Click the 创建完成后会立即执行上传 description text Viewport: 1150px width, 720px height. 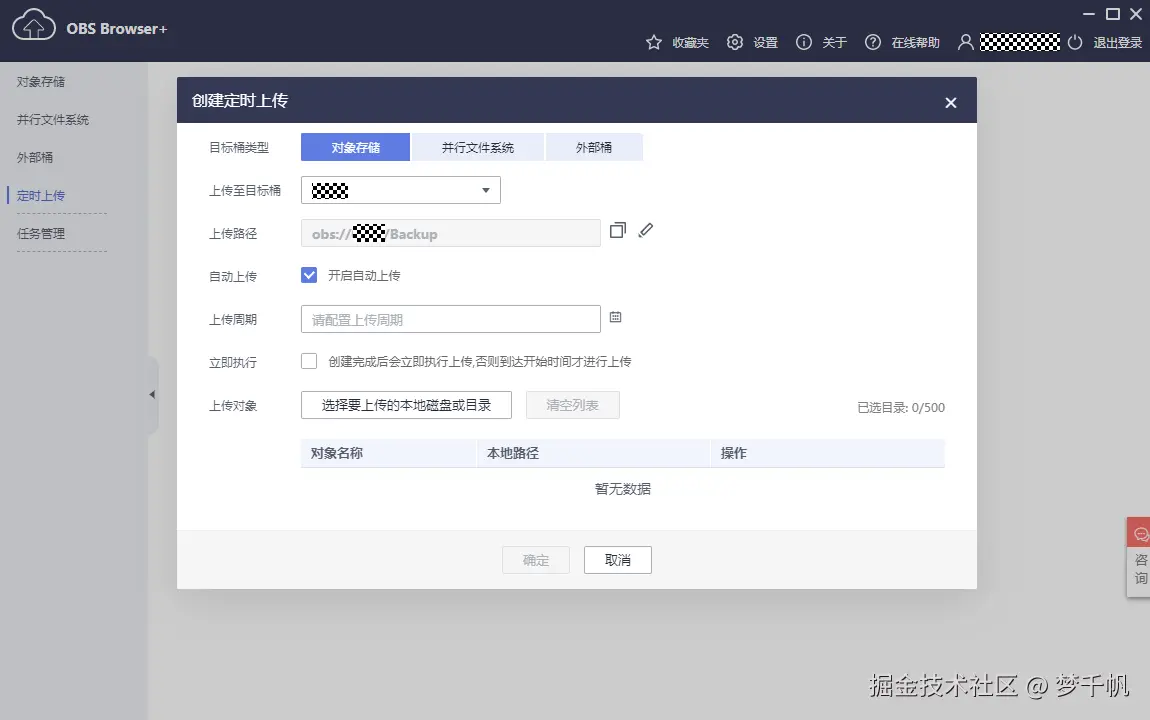click(x=480, y=361)
